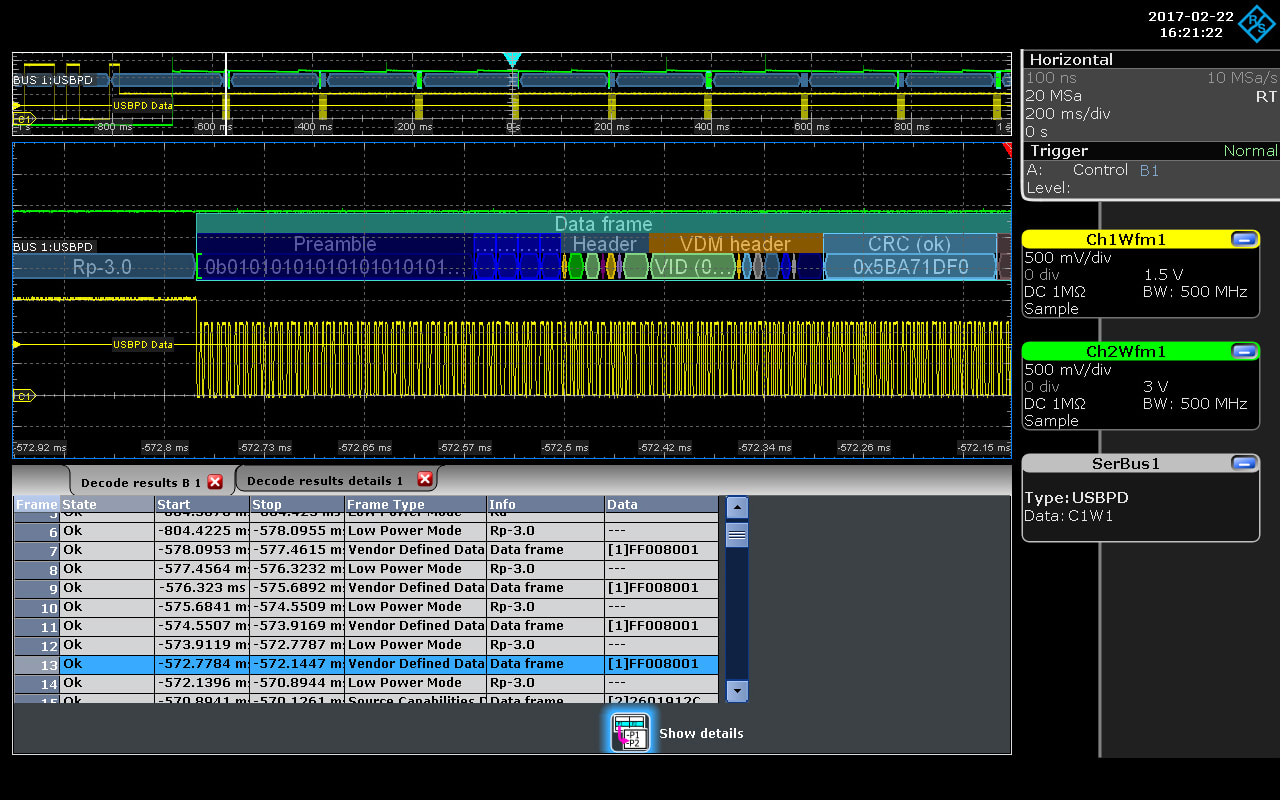Click the Preamble decode segment

click(x=334, y=244)
